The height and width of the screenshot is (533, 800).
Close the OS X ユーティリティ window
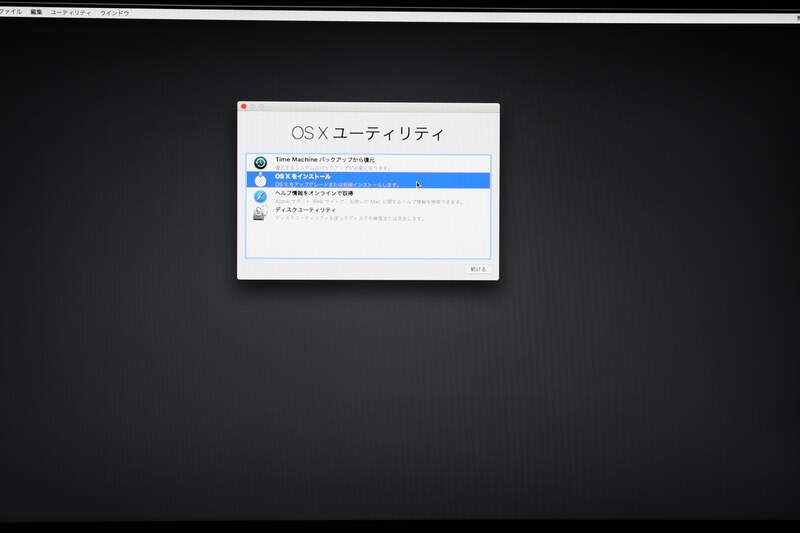click(244, 106)
